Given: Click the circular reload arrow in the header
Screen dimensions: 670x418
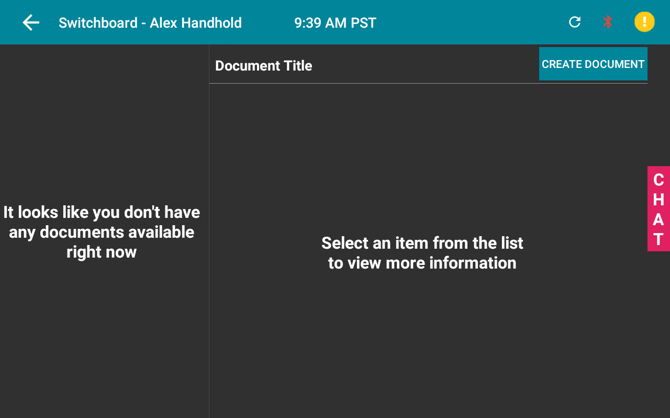Looking at the screenshot, I should [575, 22].
